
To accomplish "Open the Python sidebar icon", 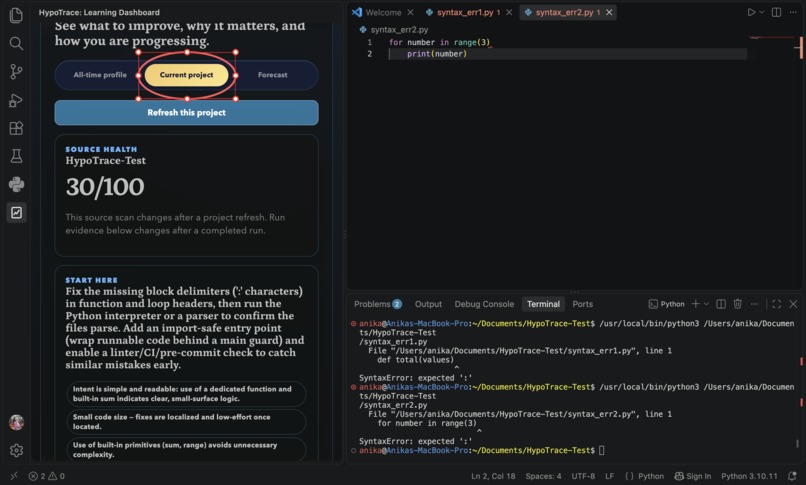I will (16, 184).
